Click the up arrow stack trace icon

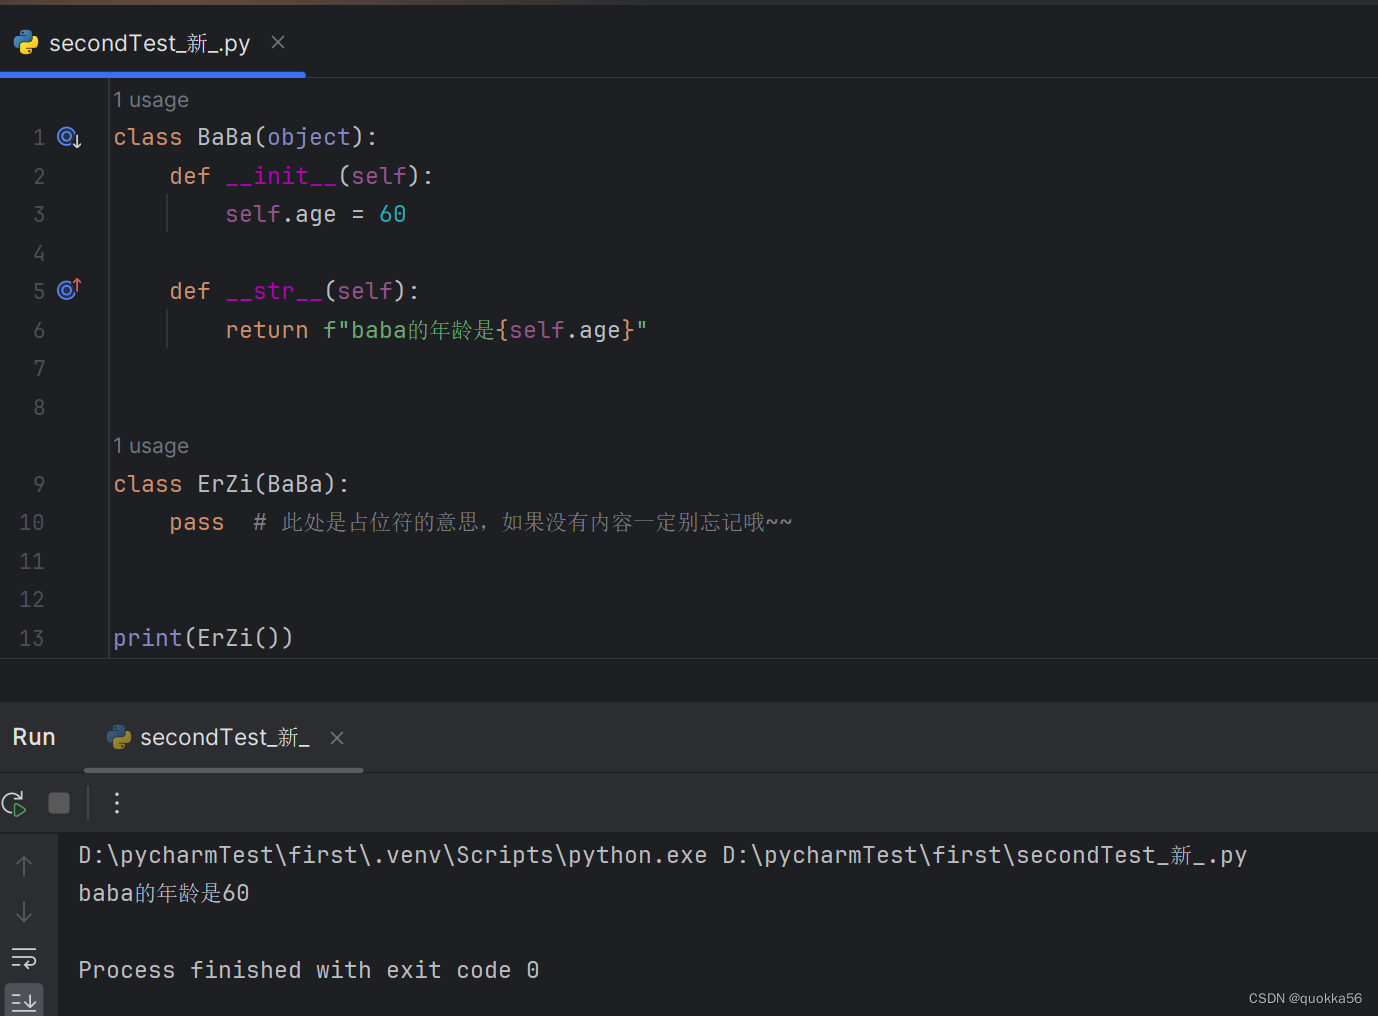tap(24, 865)
